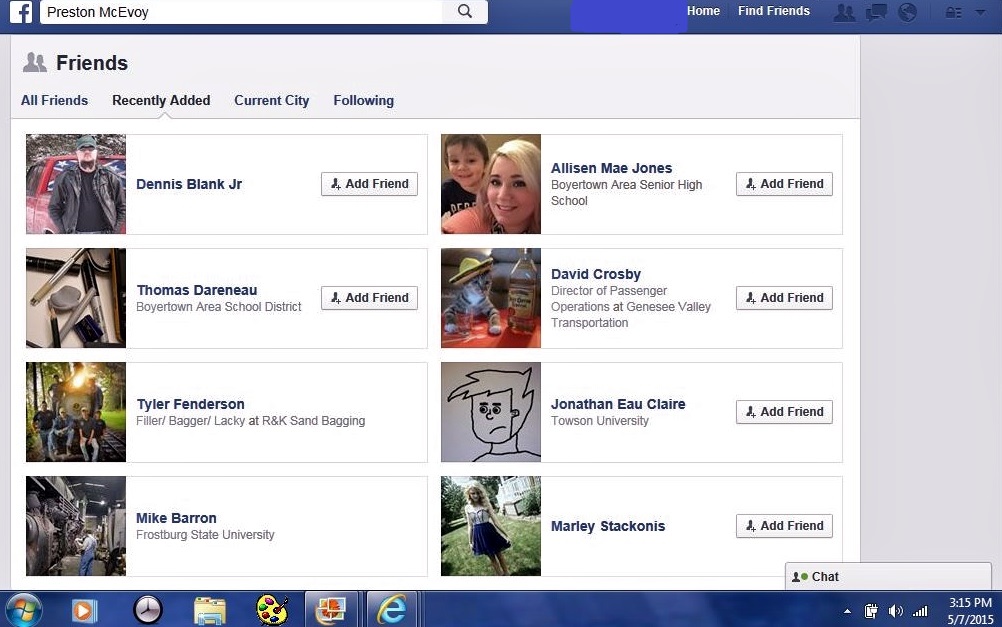Click Thomas Dareneau's profile photo
Image resolution: width=1002 pixels, height=627 pixels.
[x=76, y=298]
